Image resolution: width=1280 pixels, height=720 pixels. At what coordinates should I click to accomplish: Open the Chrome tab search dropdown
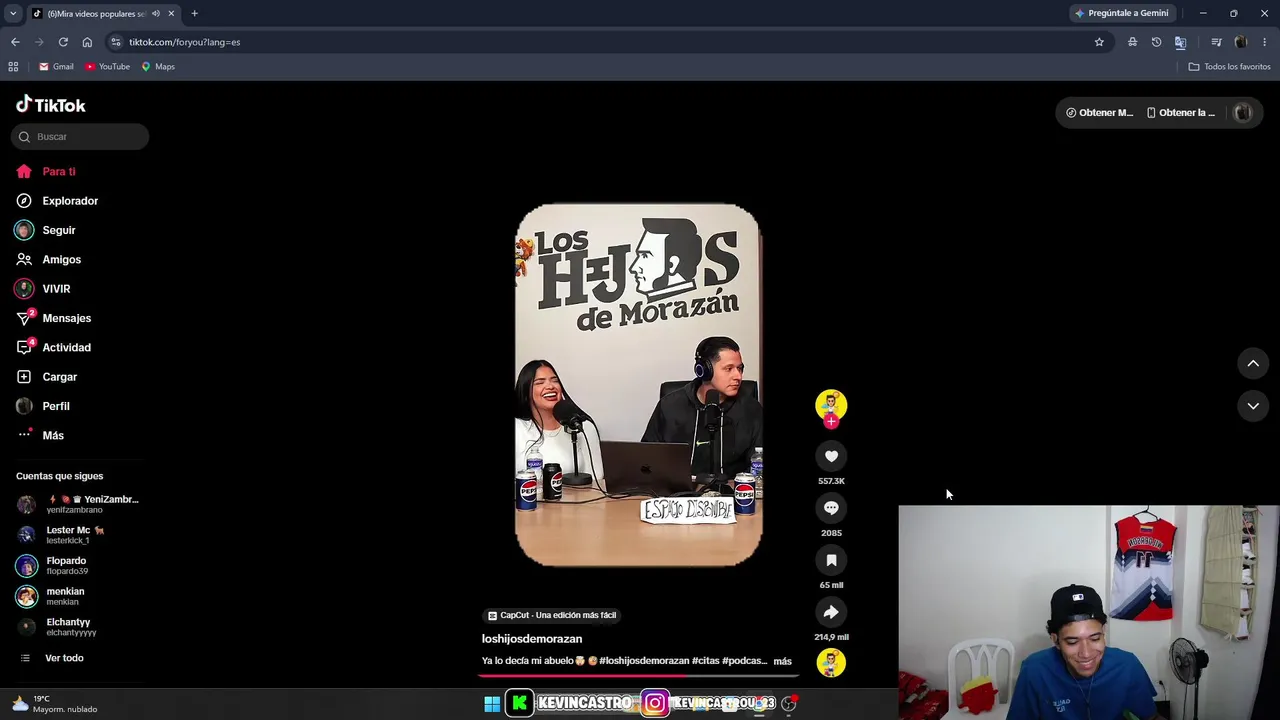pos(13,13)
